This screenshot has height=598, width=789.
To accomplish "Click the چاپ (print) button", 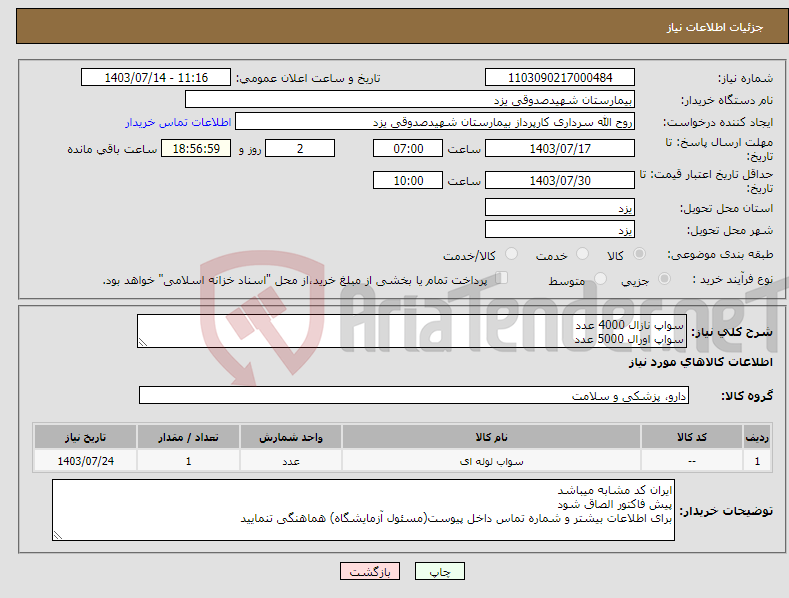I will click(x=439, y=571).
